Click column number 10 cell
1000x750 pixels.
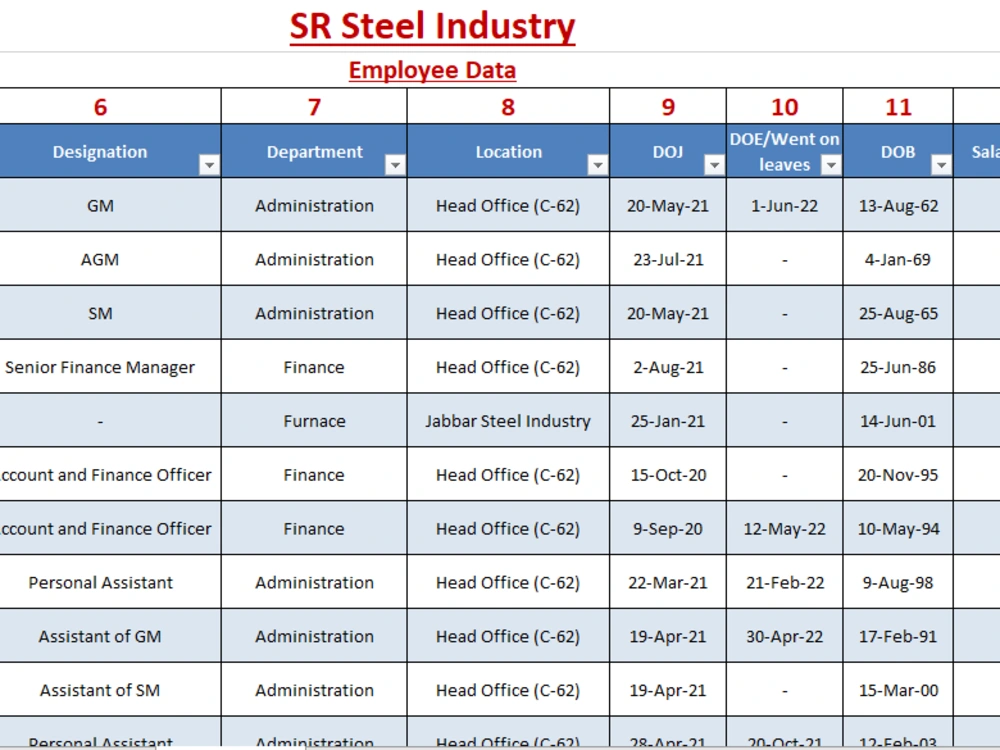[x=784, y=107]
